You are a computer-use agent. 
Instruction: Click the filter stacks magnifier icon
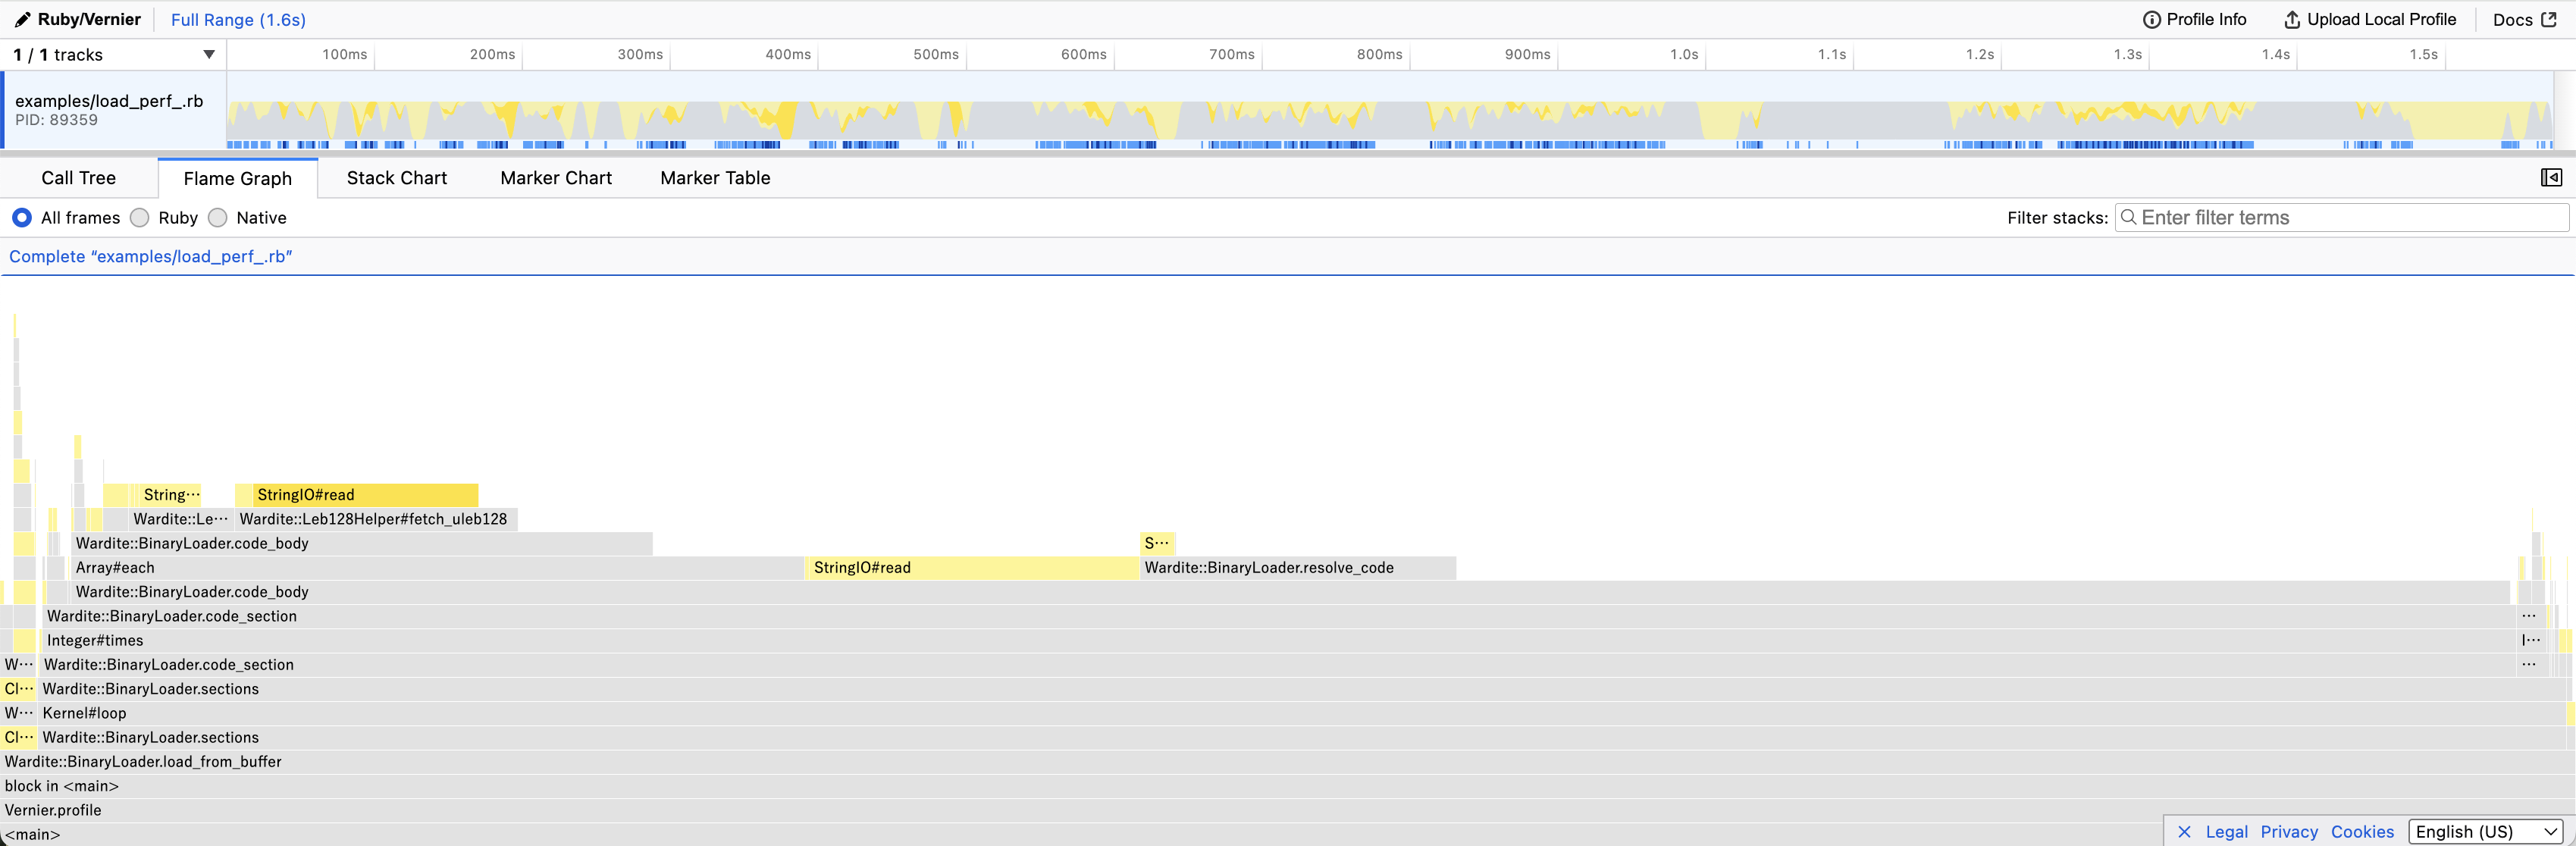click(x=2129, y=218)
